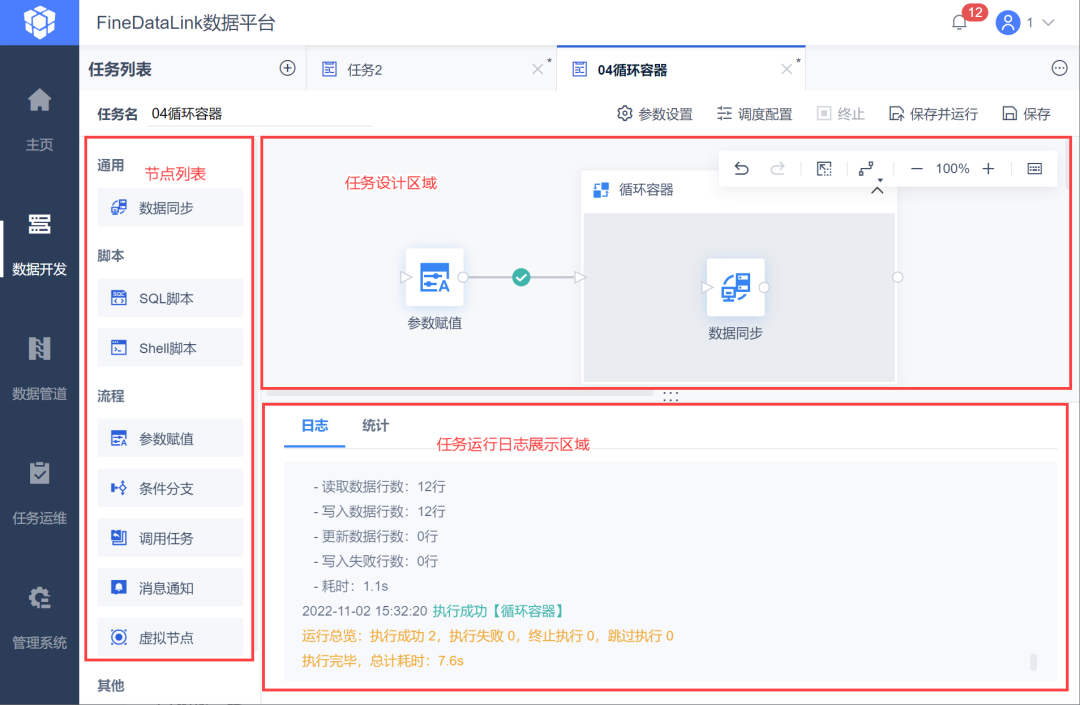Switch to the 04循环容器 tab
The image size is (1080, 705).
tap(632, 70)
